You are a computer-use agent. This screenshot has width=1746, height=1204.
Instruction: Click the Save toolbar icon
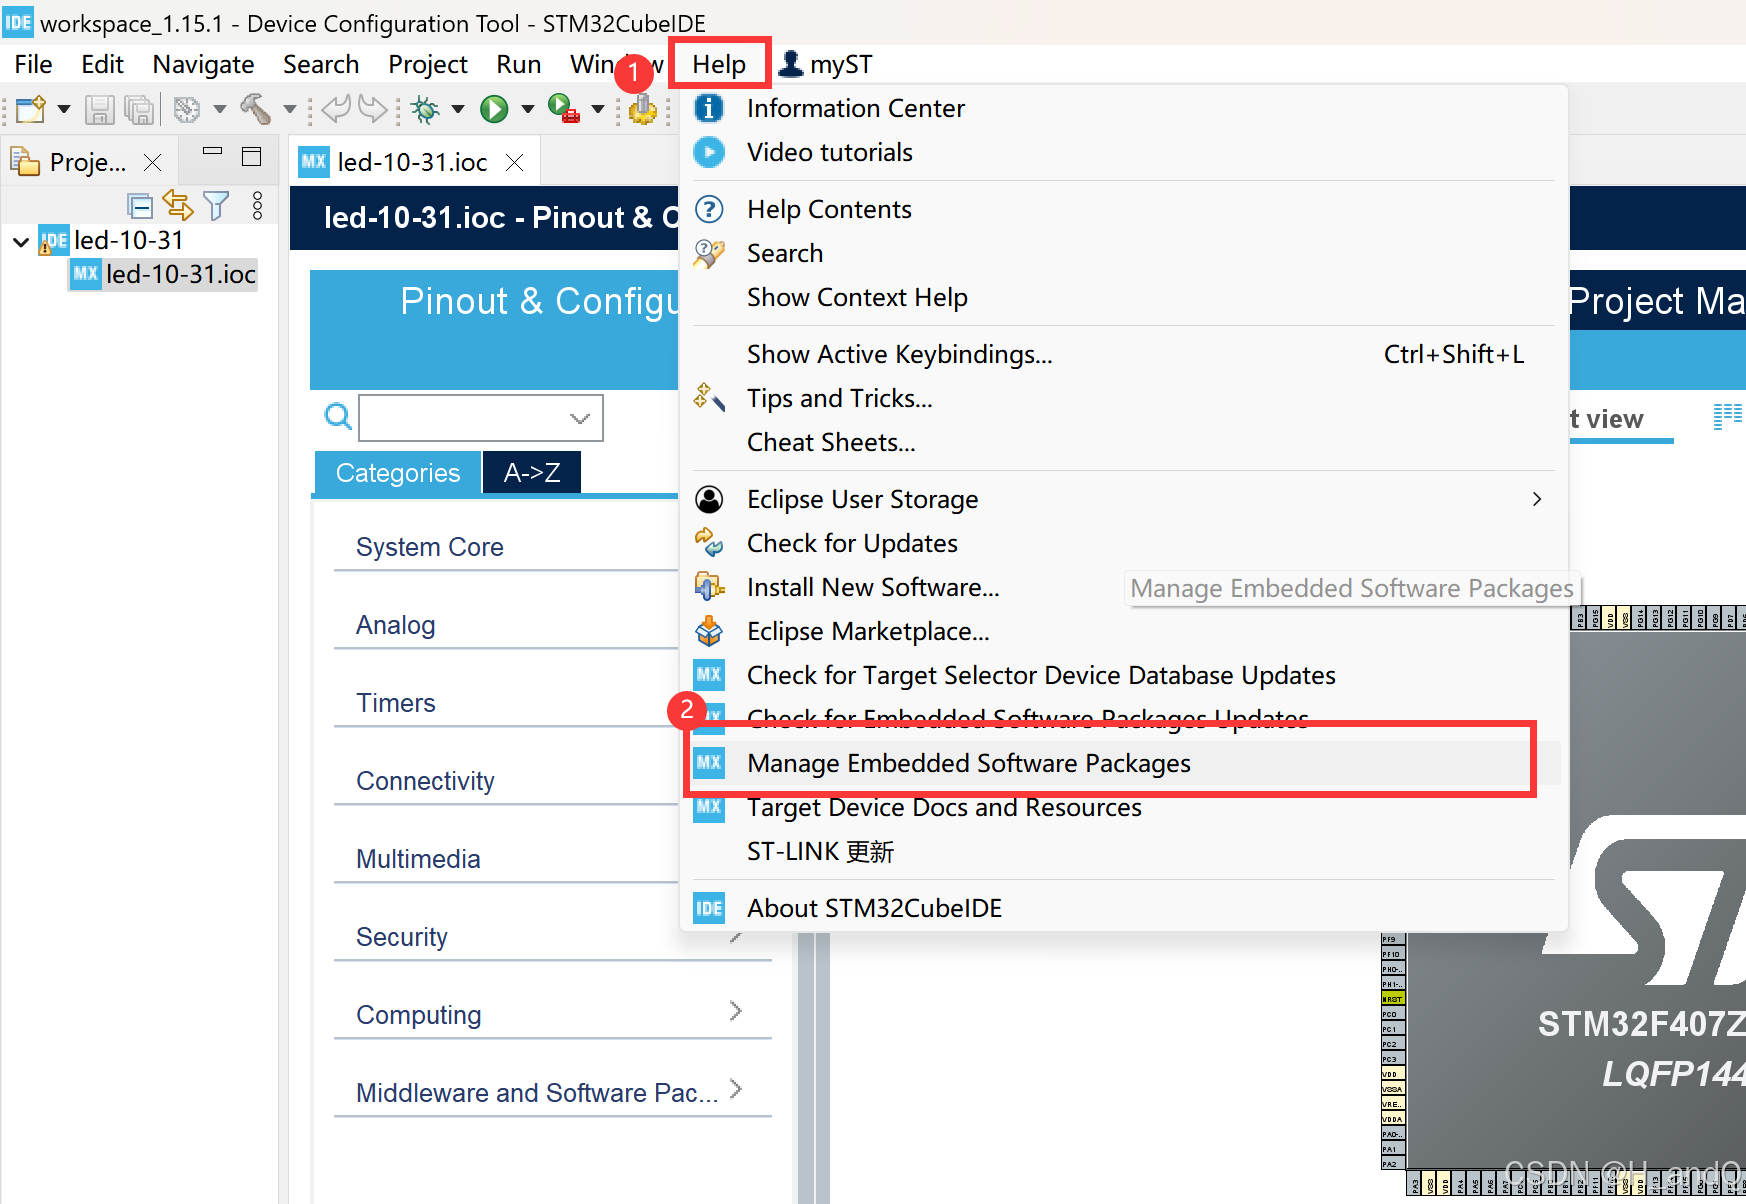point(99,109)
